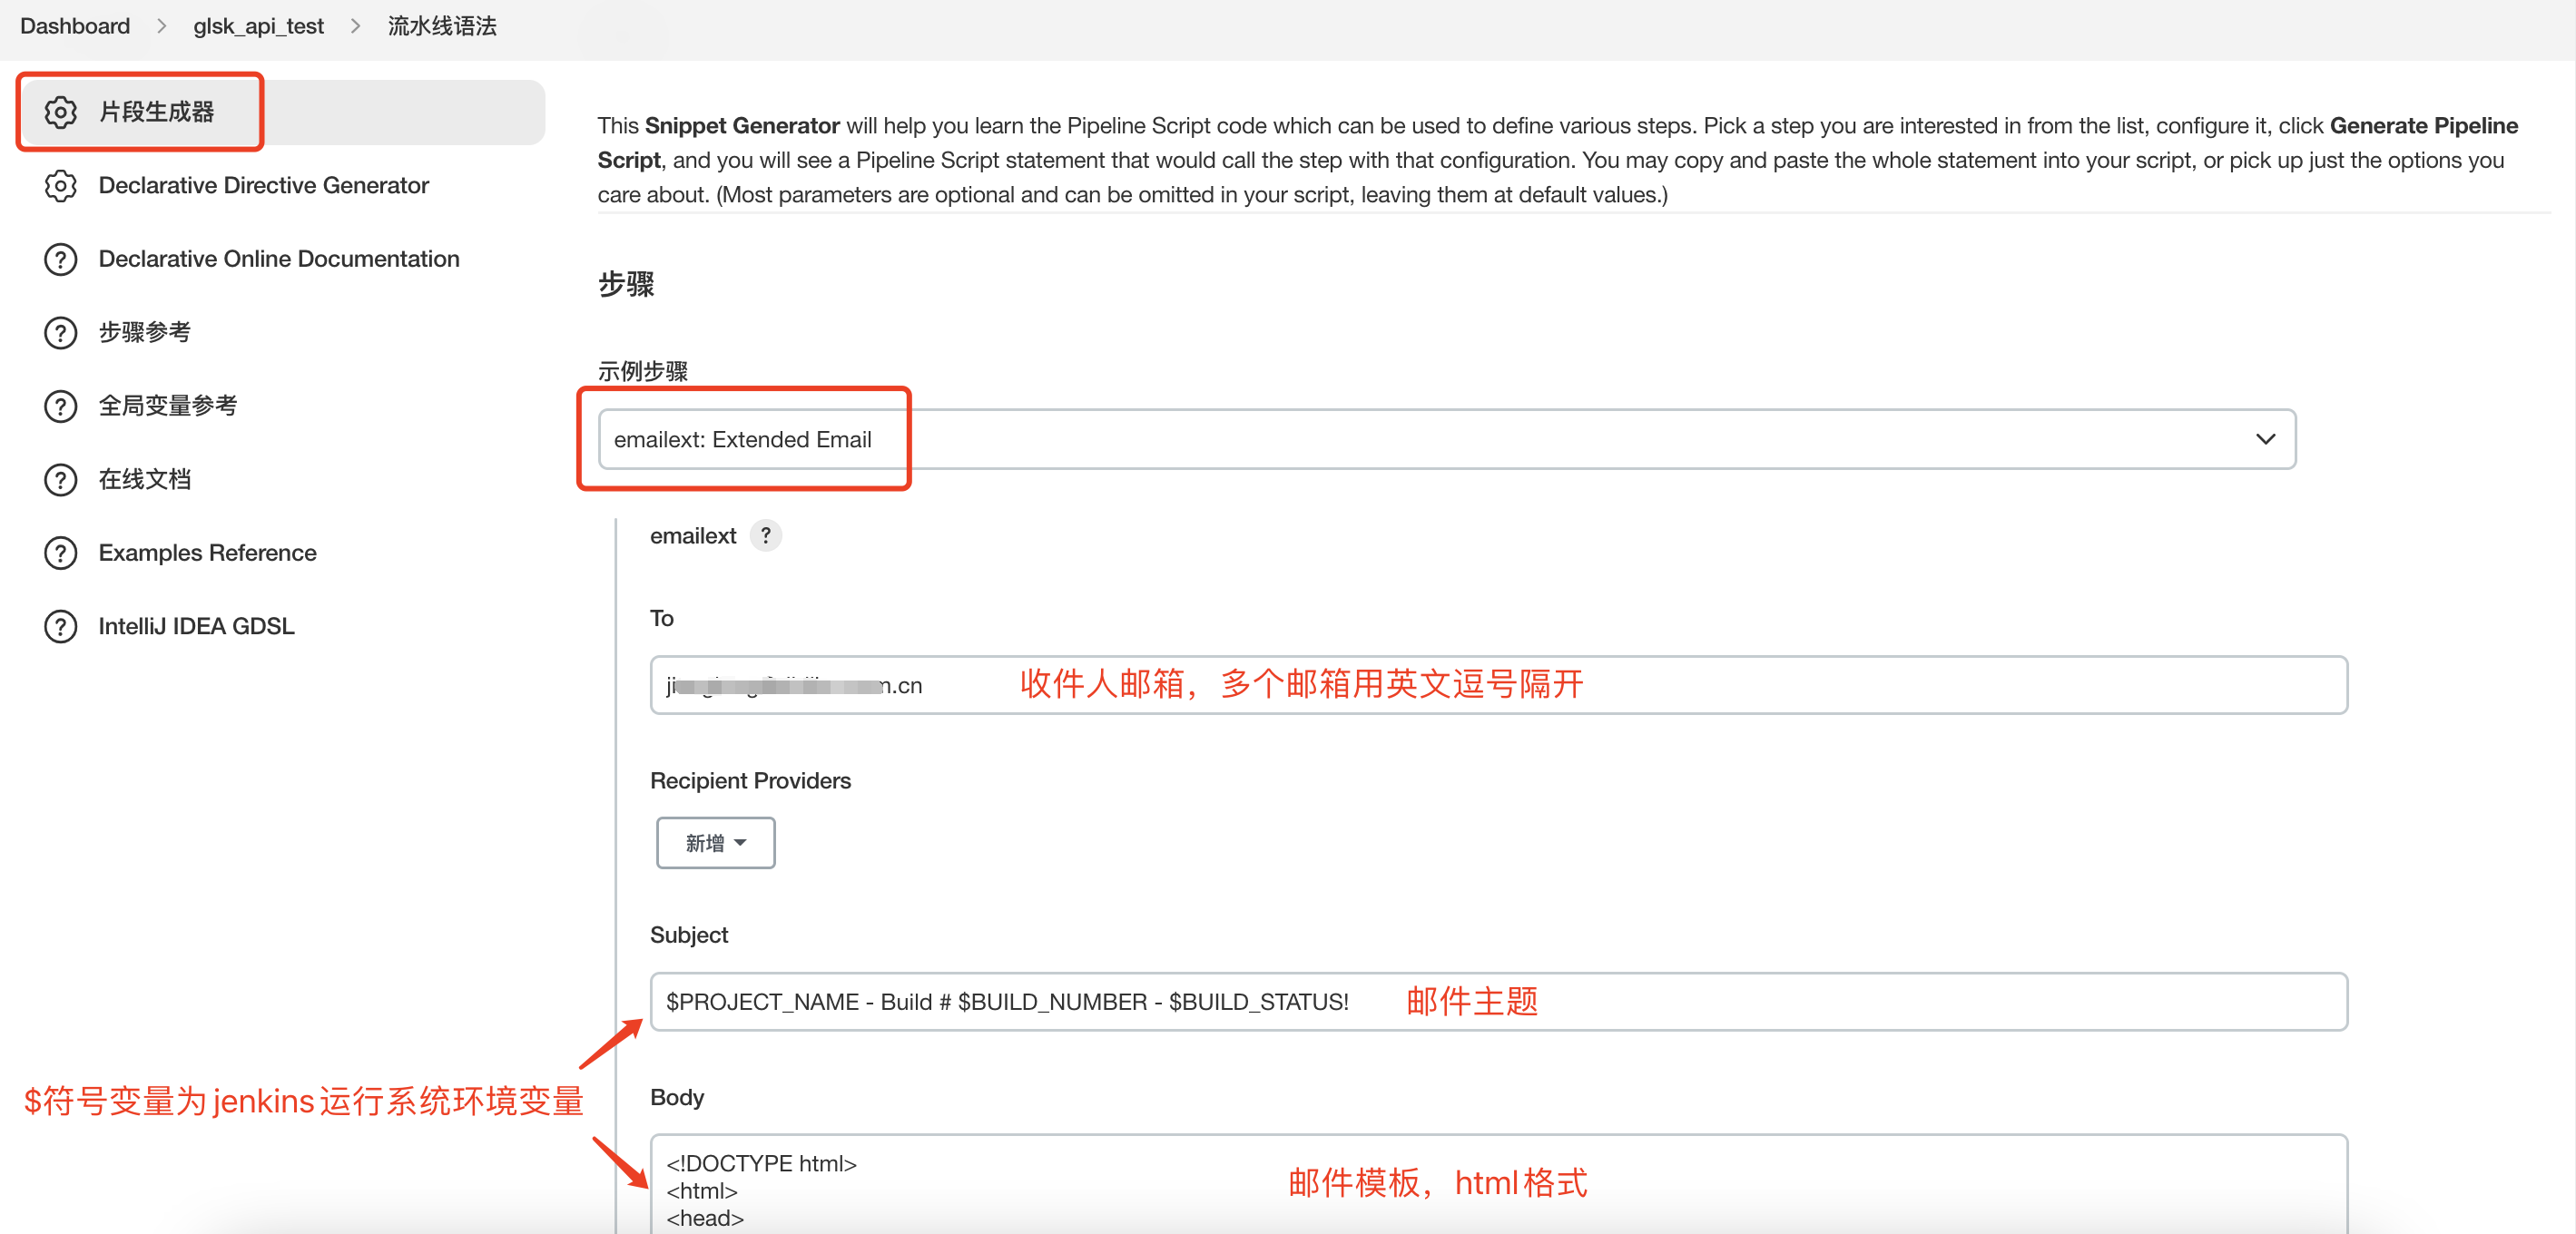Select the 流水线语法 breadcrumb
2576x1234 pixels.
(x=442, y=26)
